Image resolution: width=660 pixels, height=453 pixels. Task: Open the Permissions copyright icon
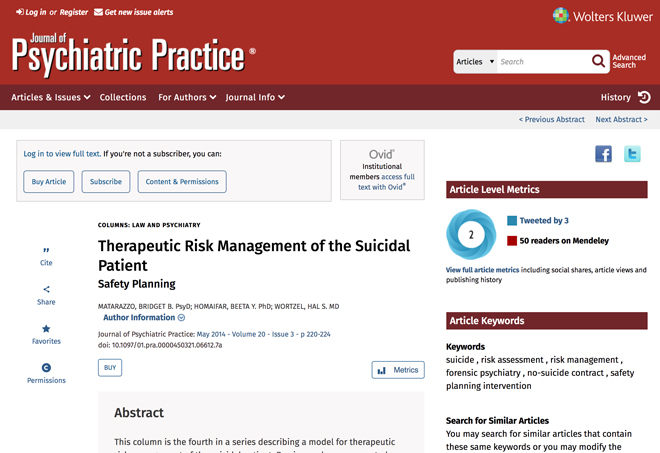[46, 368]
